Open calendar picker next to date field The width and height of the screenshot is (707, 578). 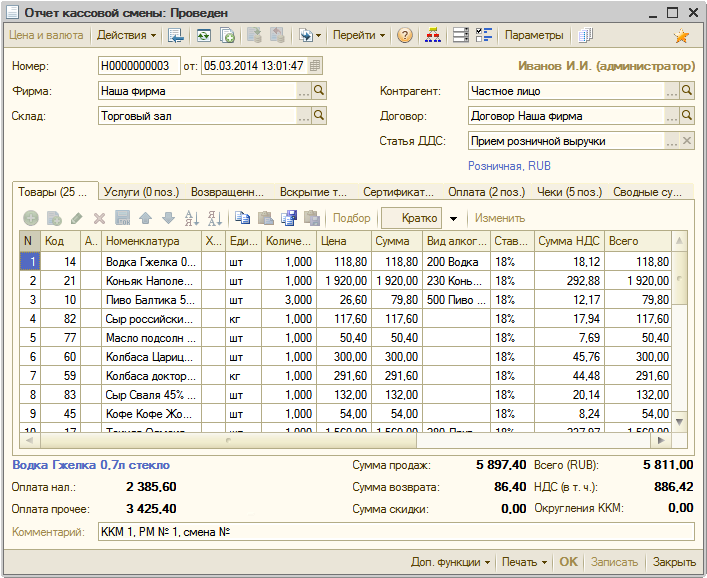(x=315, y=66)
